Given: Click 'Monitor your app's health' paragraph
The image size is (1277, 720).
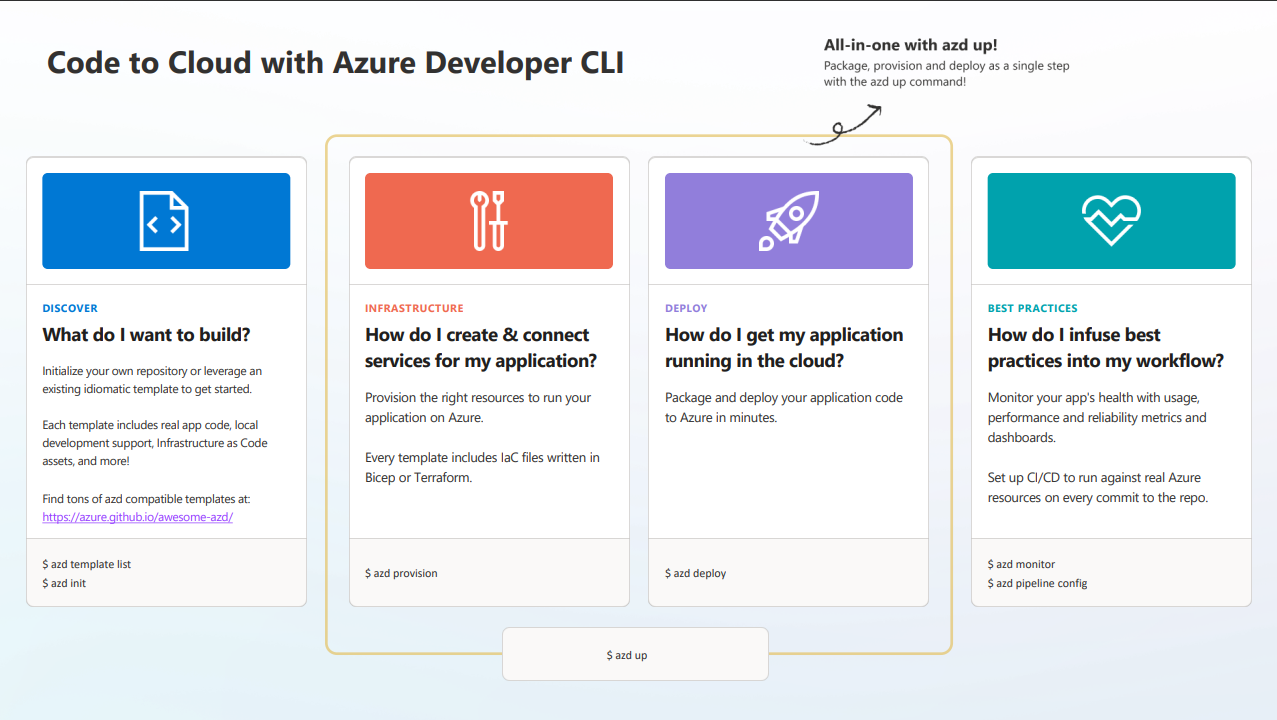Looking at the screenshot, I should [1097, 417].
